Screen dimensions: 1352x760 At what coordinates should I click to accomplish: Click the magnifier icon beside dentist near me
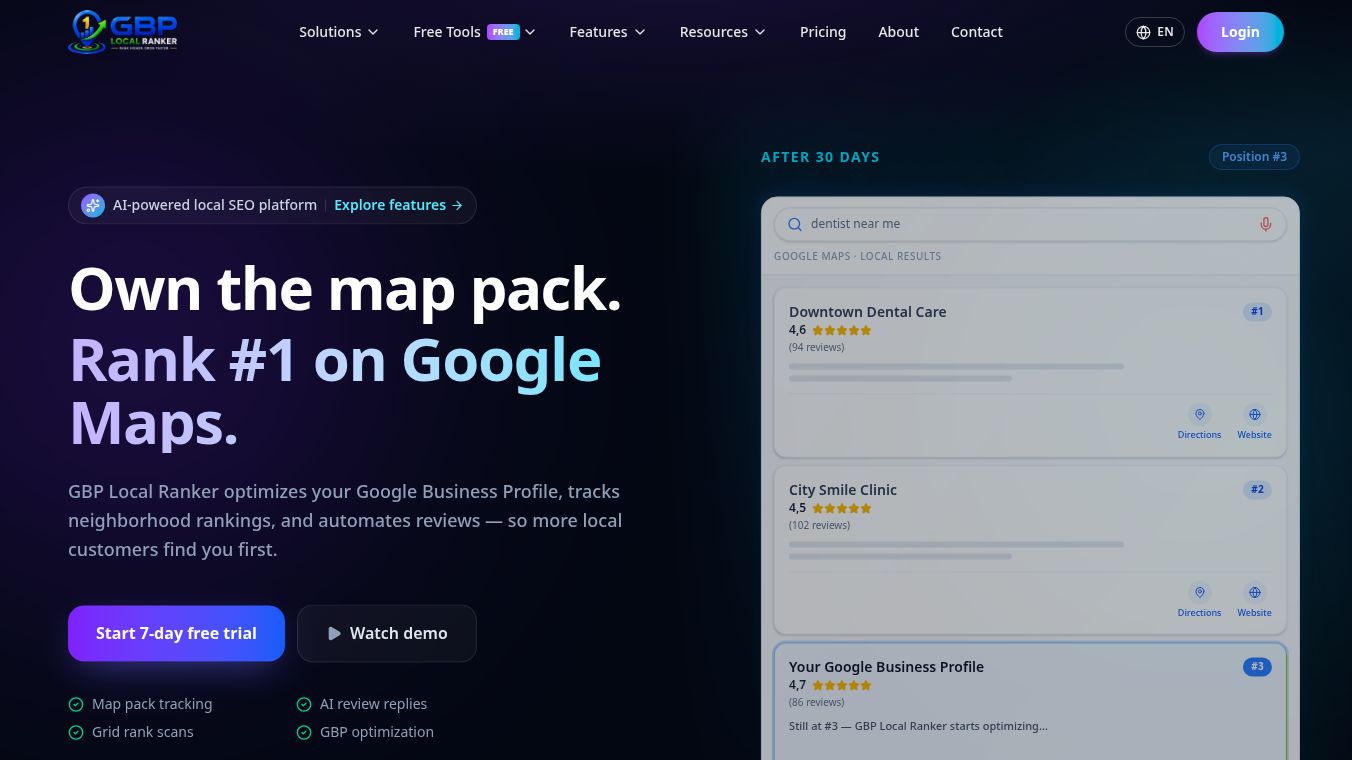click(795, 224)
